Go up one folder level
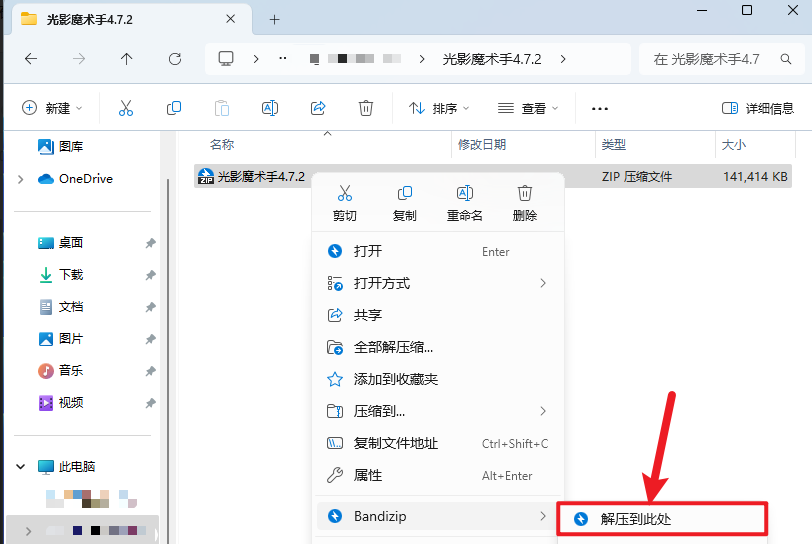The image size is (812, 544). point(126,59)
